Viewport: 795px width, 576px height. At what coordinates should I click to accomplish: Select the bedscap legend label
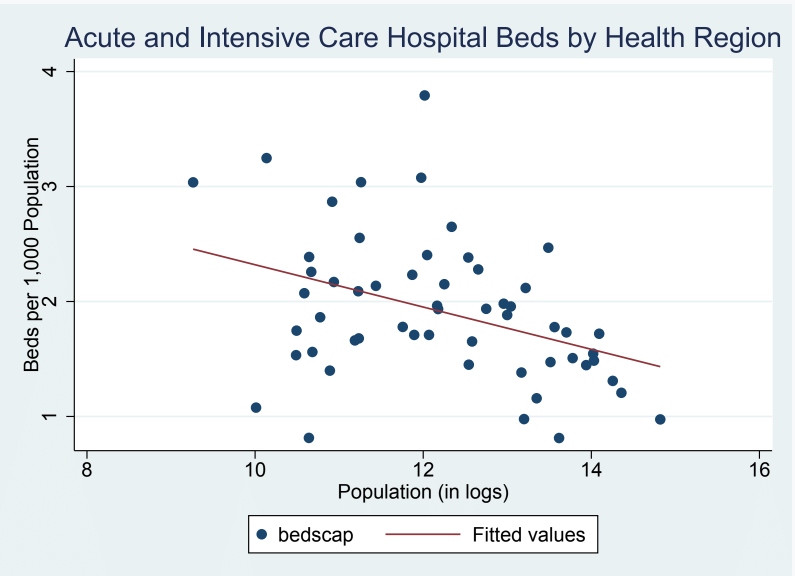tap(314, 534)
